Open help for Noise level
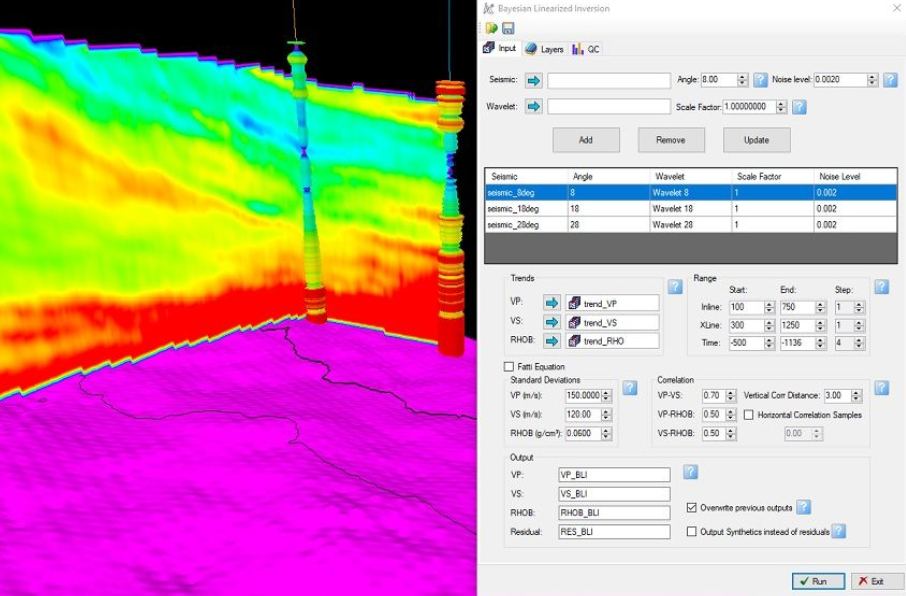The width and height of the screenshot is (906, 596). click(x=889, y=80)
